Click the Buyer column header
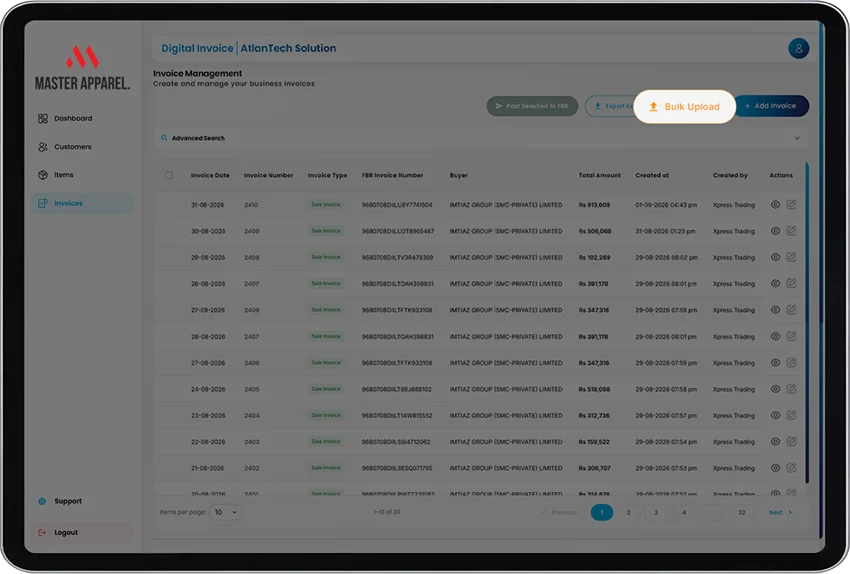This screenshot has height=574, width=850. pos(459,176)
